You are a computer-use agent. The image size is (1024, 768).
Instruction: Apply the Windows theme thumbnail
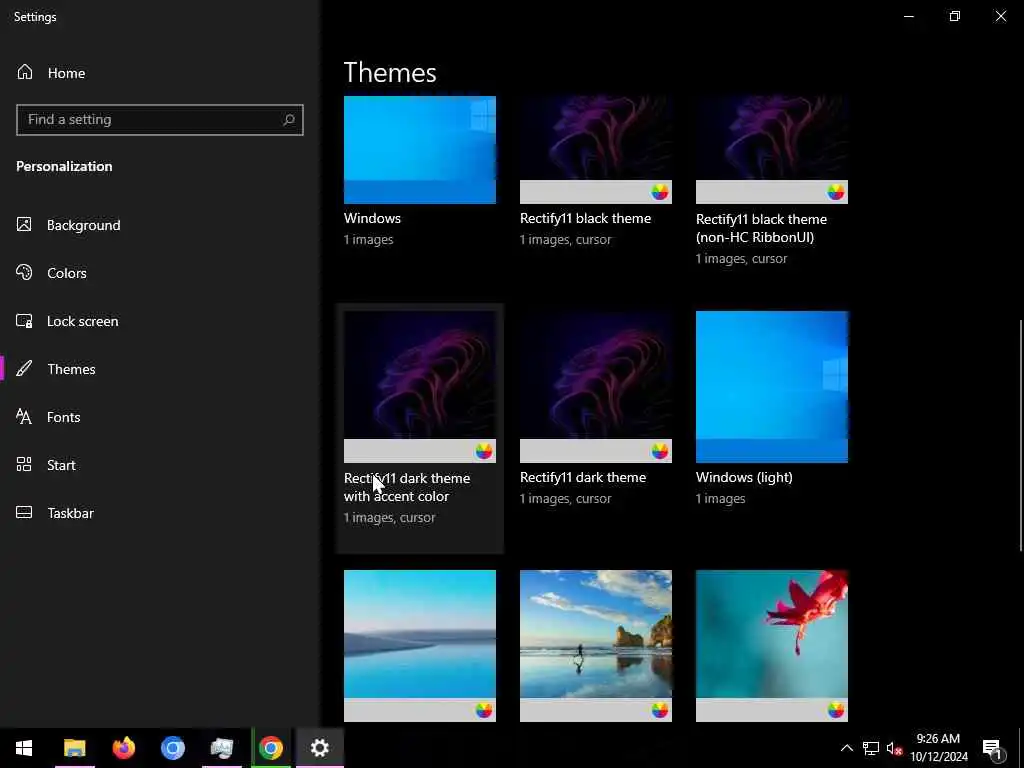point(420,150)
